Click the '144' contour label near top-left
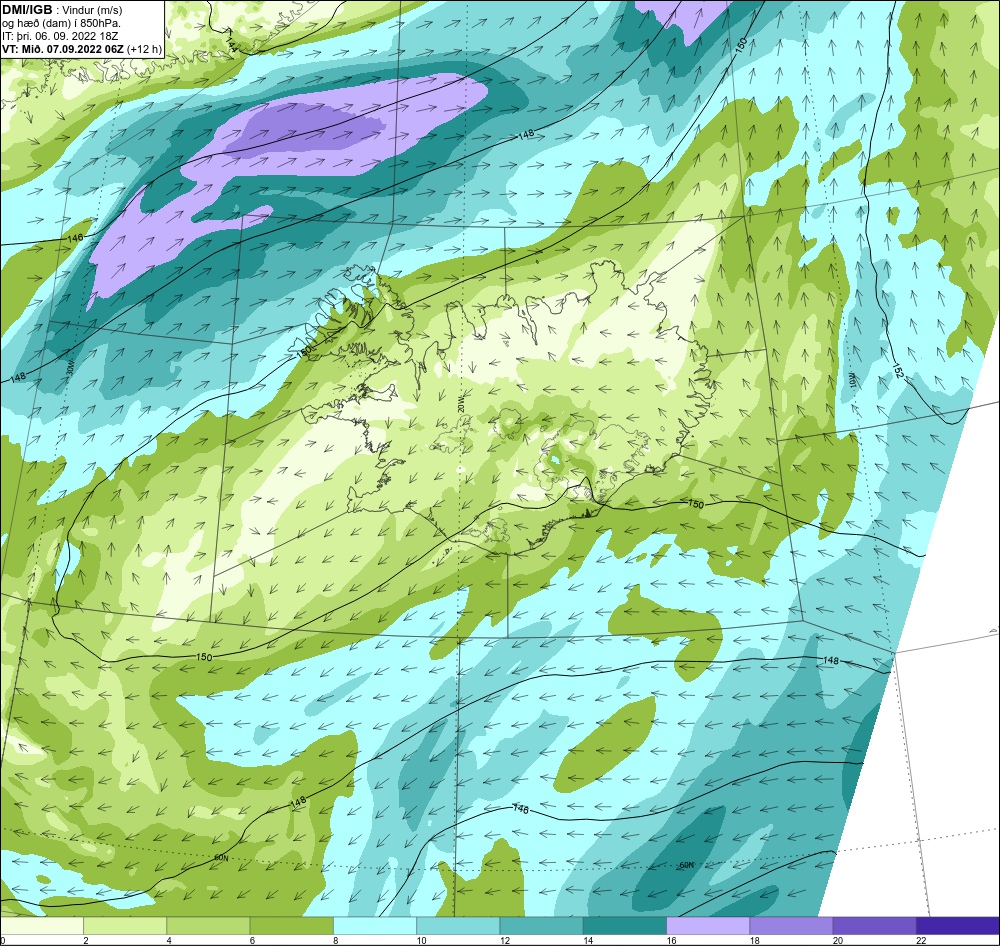Image resolution: width=1000 pixels, height=946 pixels. click(231, 45)
